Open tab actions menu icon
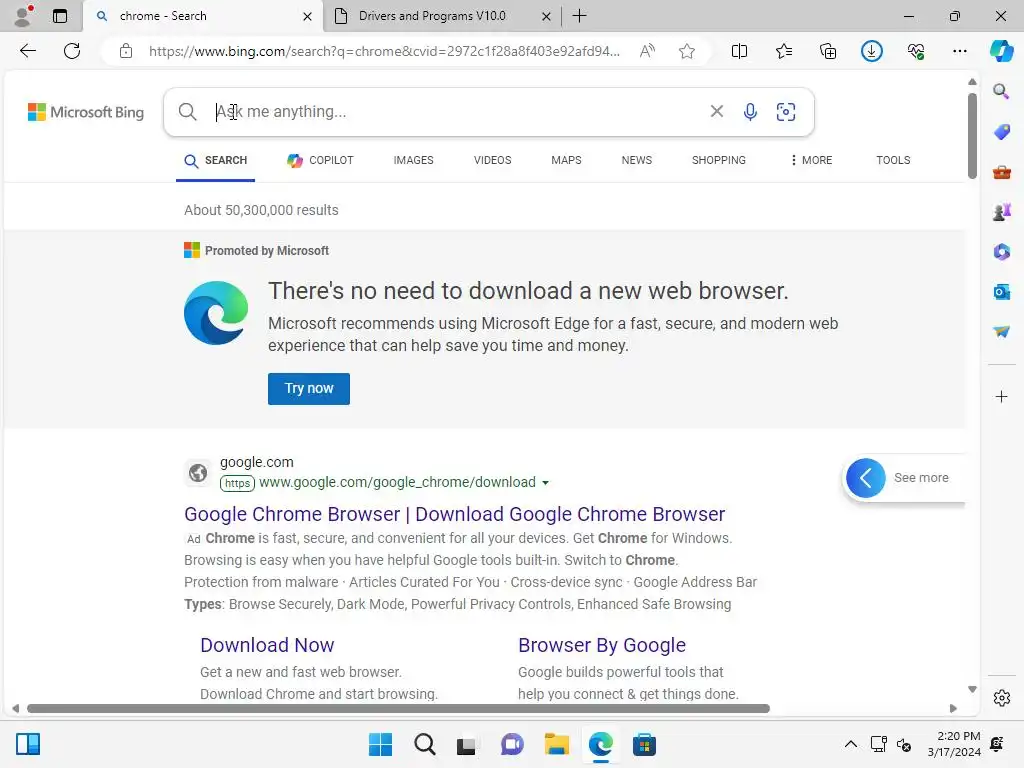 click(60, 16)
